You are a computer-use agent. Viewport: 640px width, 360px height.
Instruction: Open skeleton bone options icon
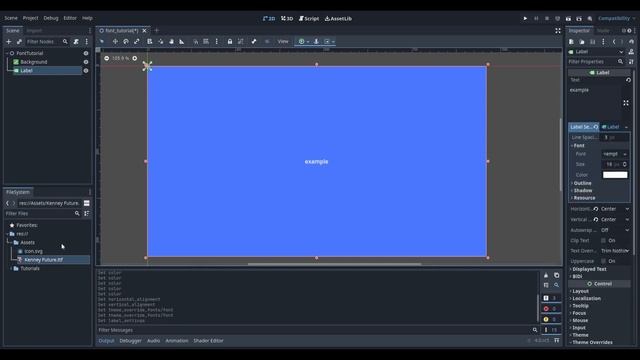click(x=253, y=41)
